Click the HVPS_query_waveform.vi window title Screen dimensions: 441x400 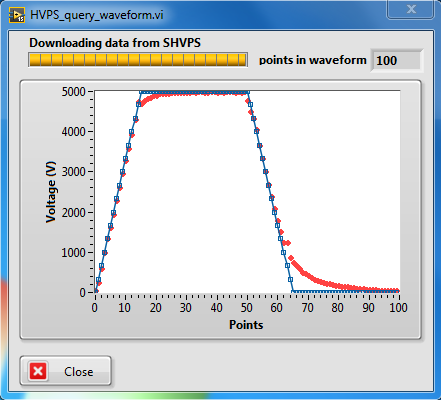97,15
